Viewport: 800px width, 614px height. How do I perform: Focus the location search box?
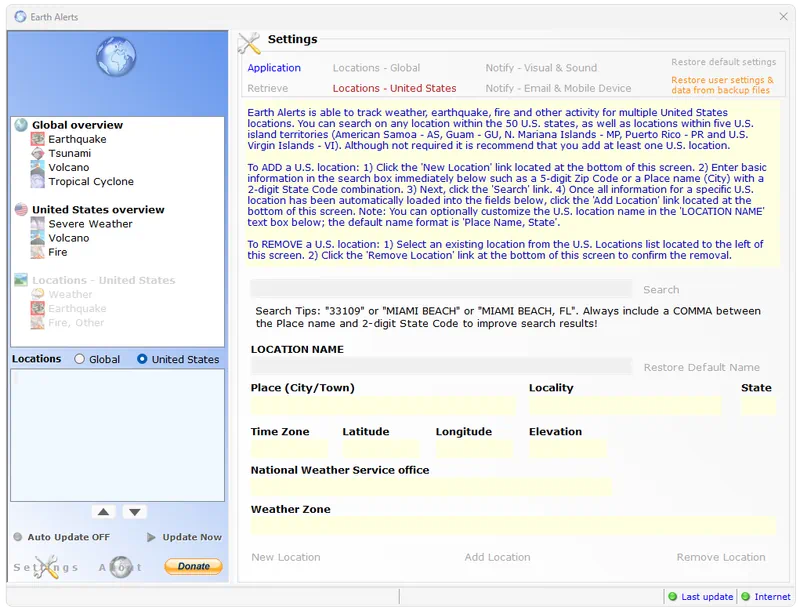441,289
